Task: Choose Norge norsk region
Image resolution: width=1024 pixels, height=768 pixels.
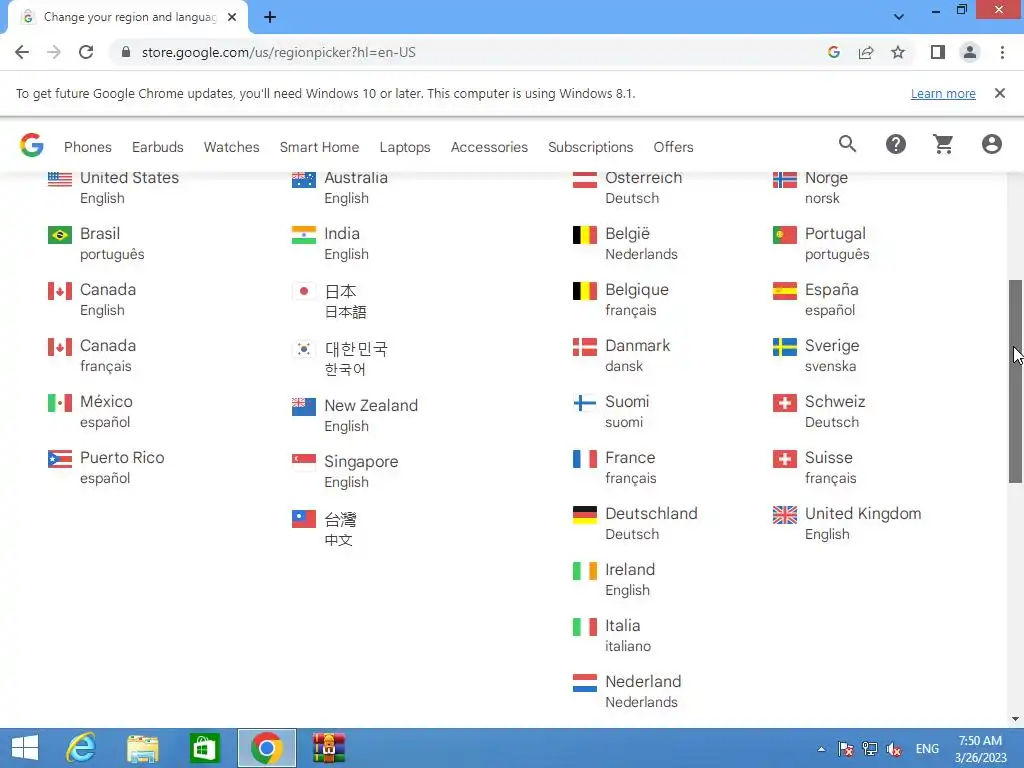Action: (x=810, y=187)
